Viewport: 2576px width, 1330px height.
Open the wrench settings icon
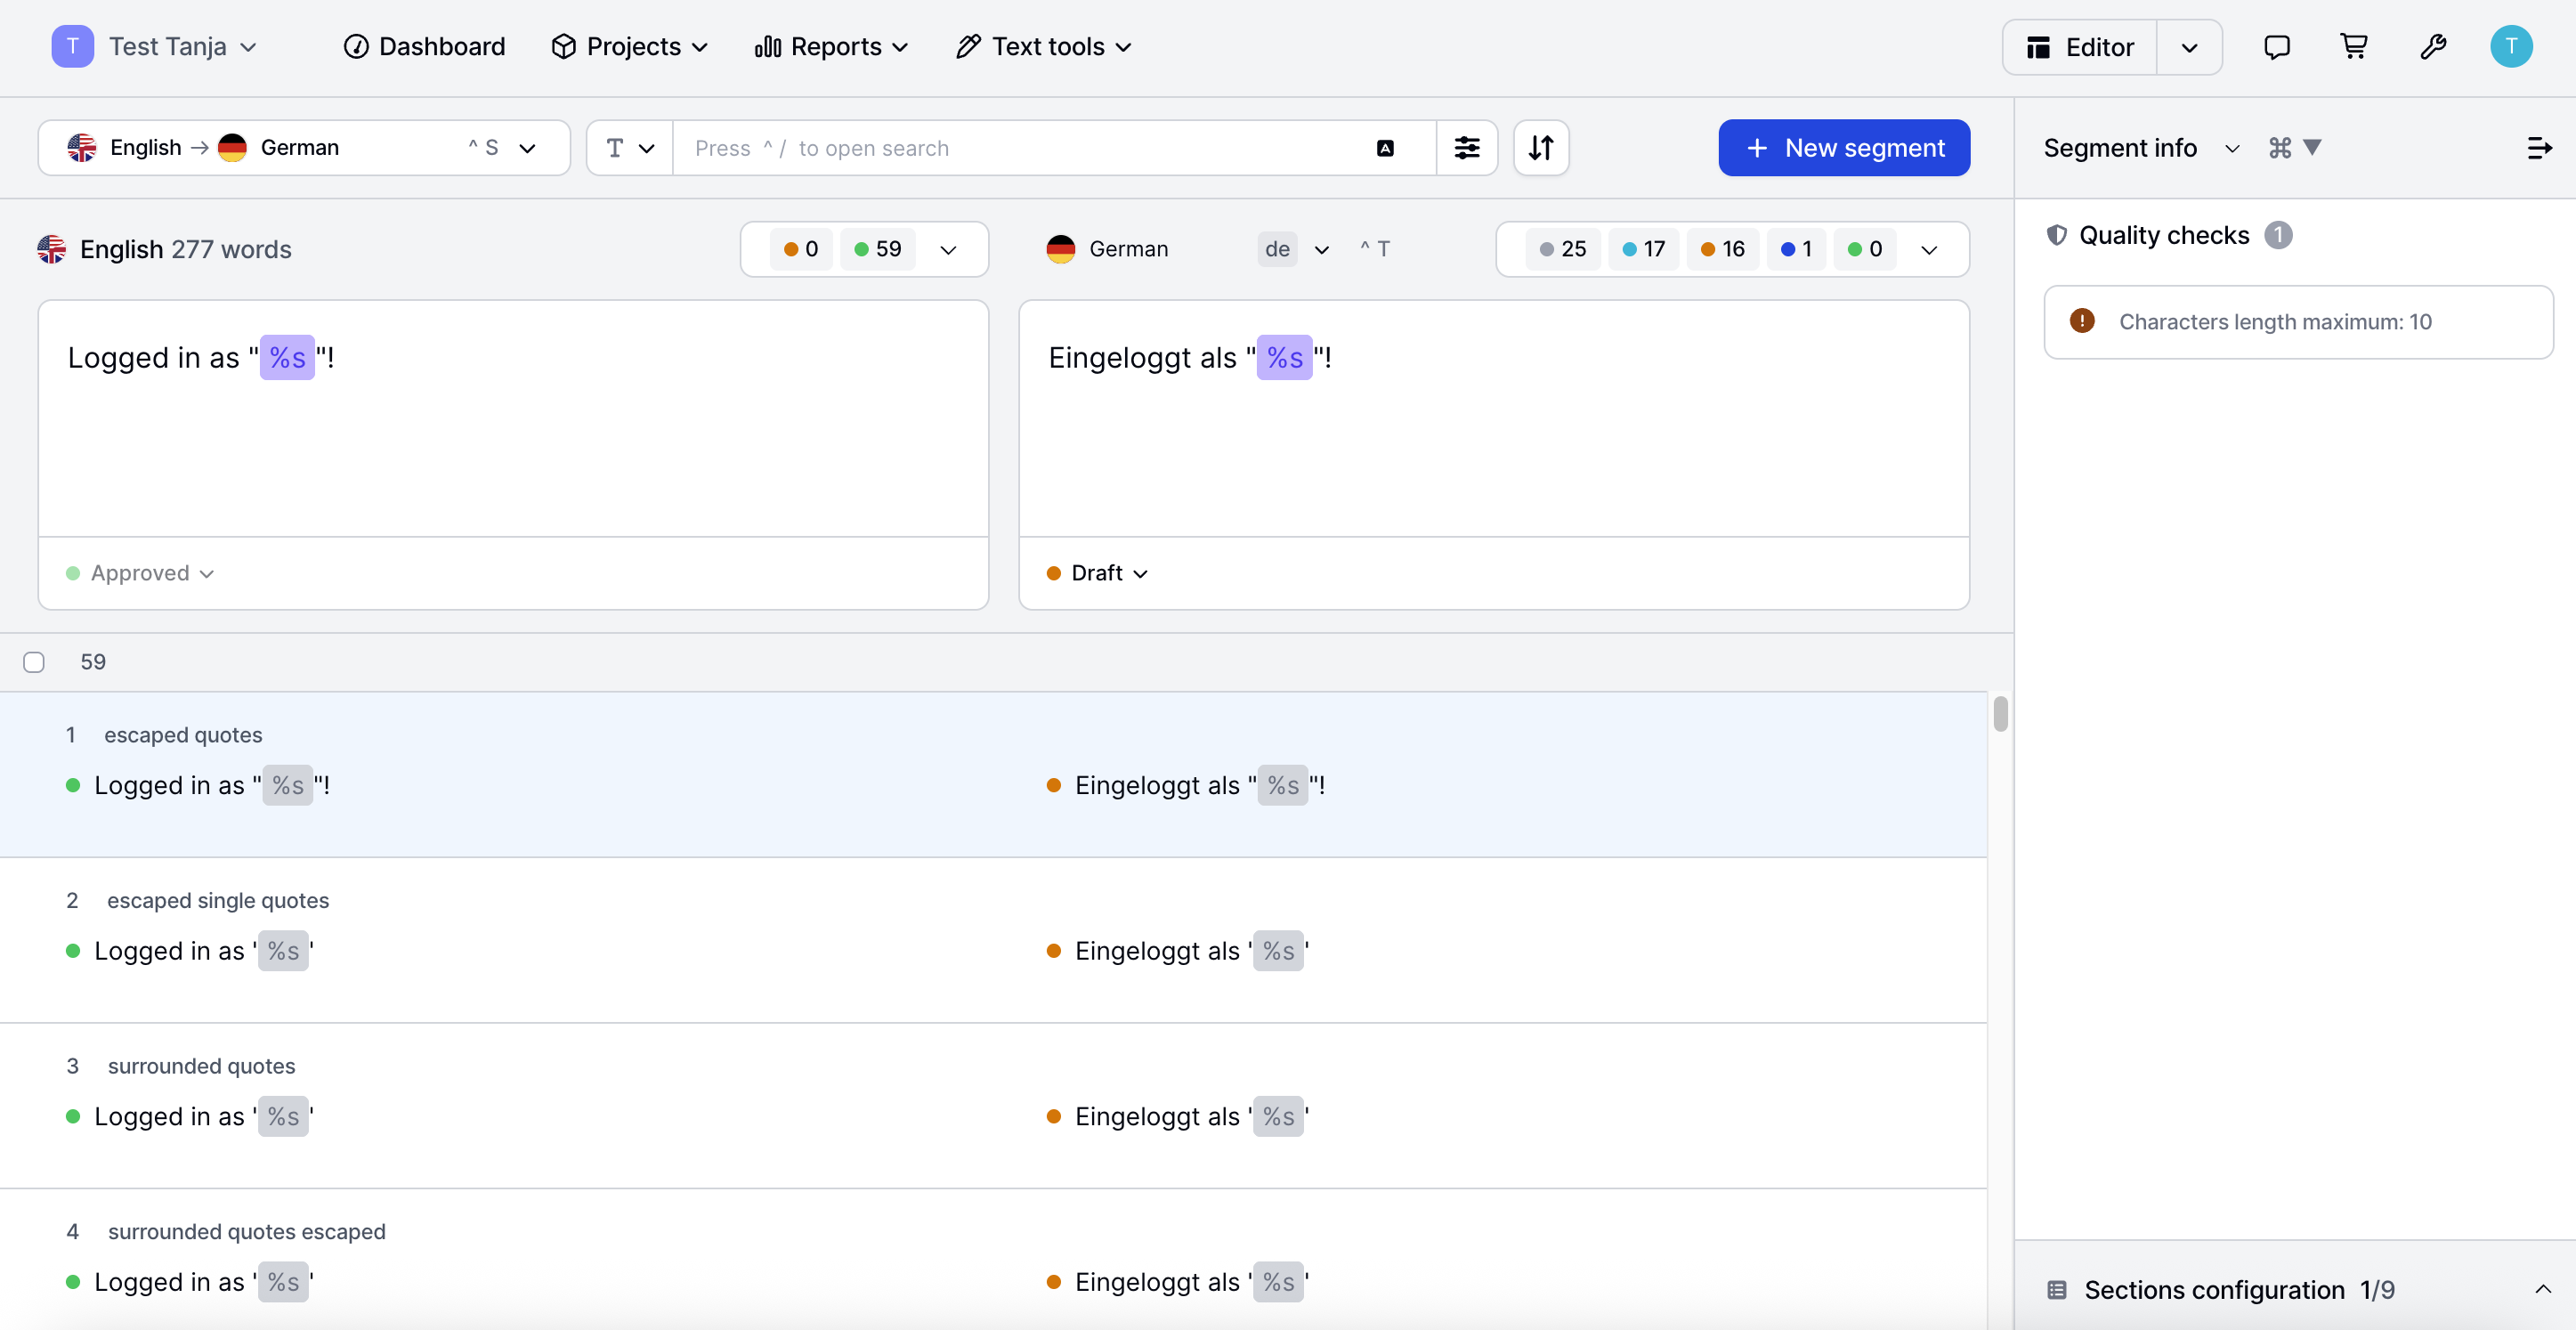(x=2432, y=47)
